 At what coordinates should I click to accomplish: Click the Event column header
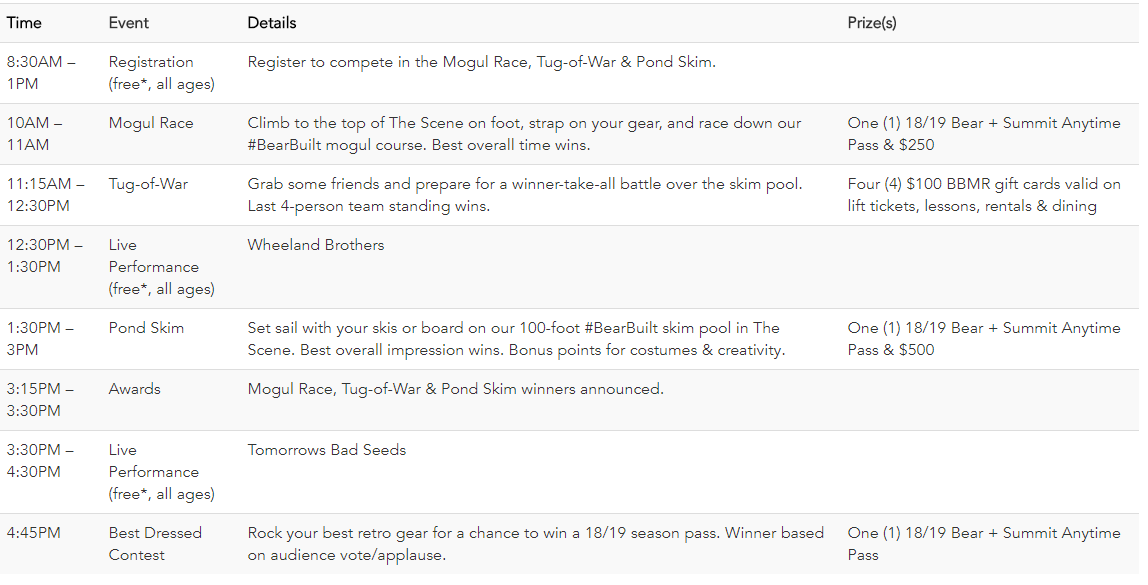pyautogui.click(x=130, y=22)
